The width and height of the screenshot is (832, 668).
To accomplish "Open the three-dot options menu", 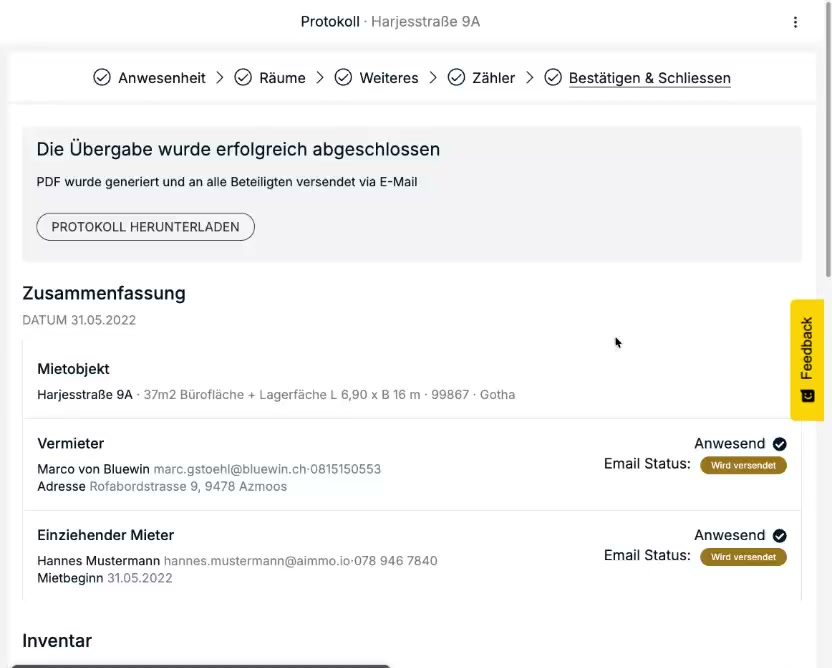I will [x=795, y=22].
